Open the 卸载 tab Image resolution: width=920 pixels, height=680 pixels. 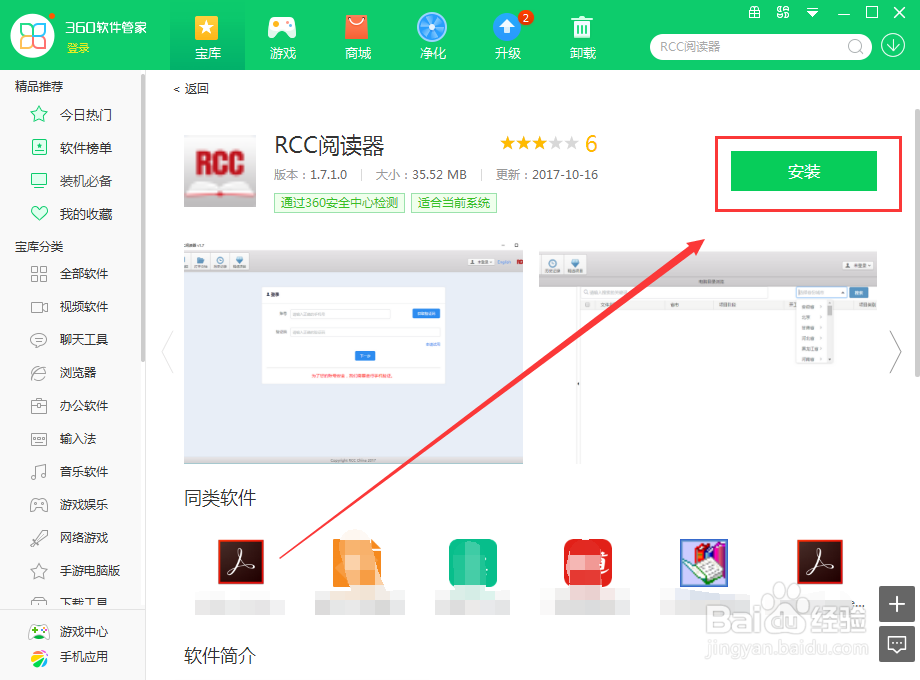point(582,36)
